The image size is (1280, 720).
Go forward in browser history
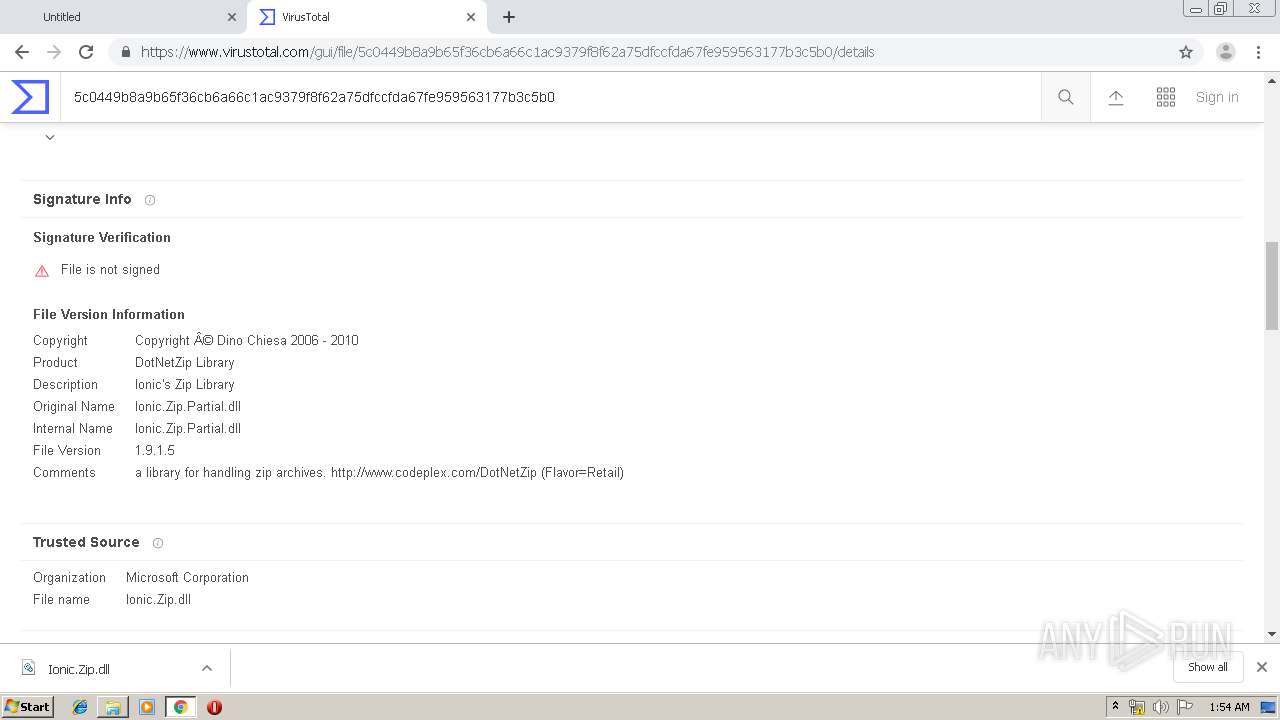click(54, 52)
